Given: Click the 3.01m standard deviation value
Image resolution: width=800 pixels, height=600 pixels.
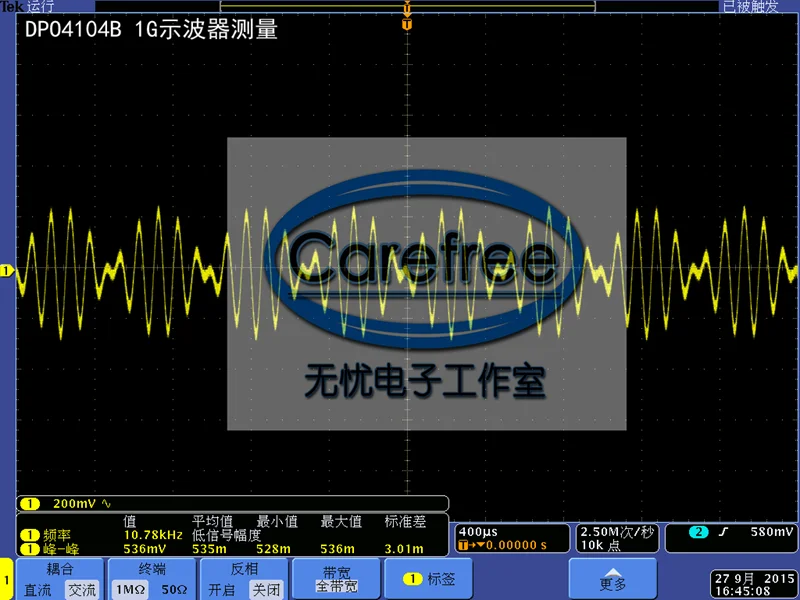Looking at the screenshot, I should 404,549.
